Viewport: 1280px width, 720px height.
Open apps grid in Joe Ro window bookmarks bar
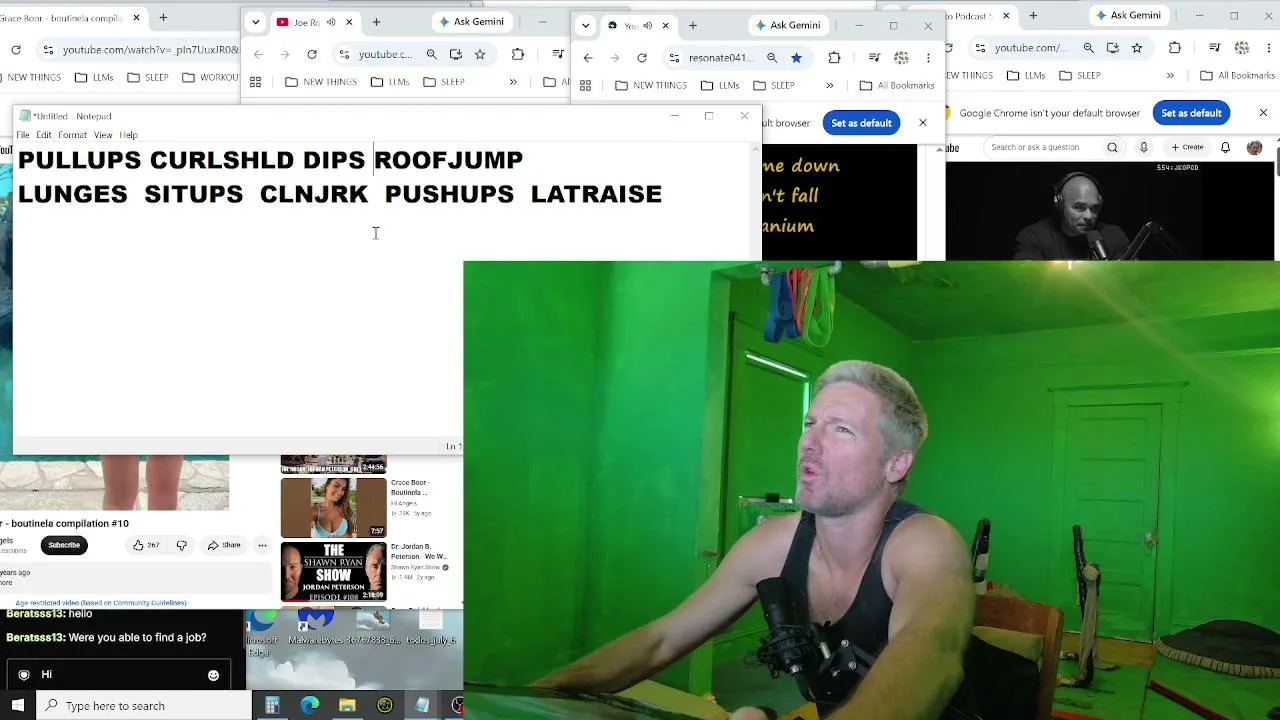tap(256, 82)
